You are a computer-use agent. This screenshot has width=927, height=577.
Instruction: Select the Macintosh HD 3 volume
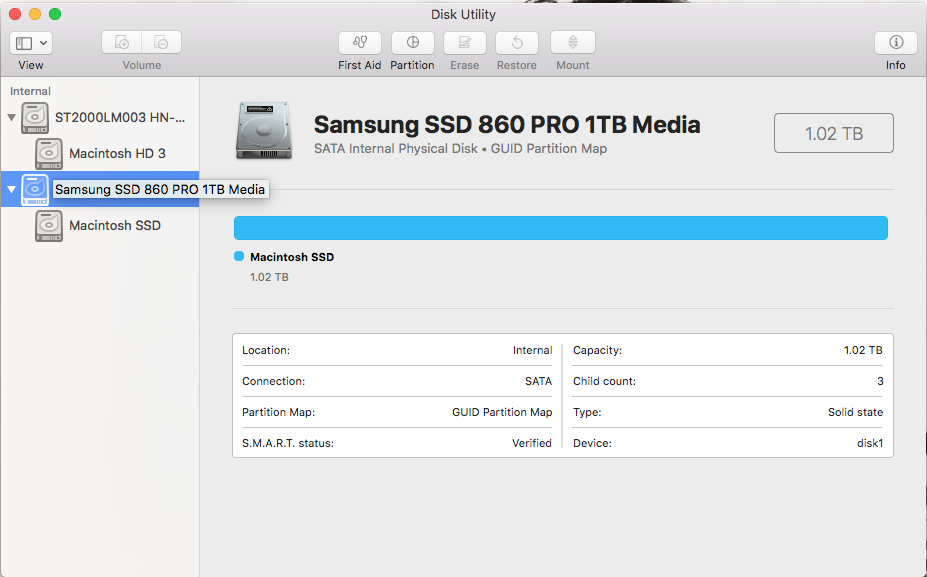100,153
